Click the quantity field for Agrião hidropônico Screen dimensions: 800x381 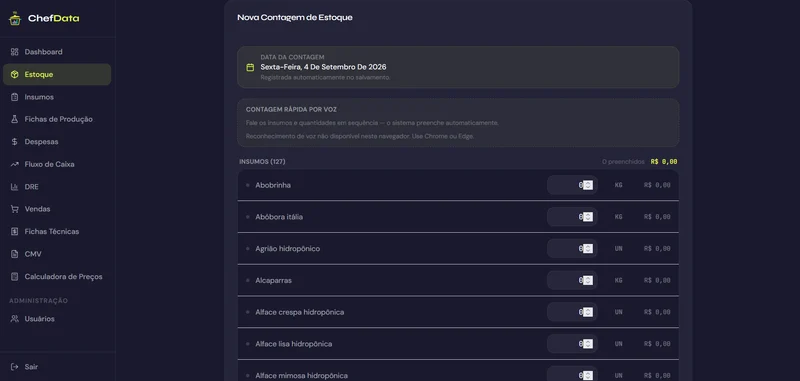(x=572, y=248)
